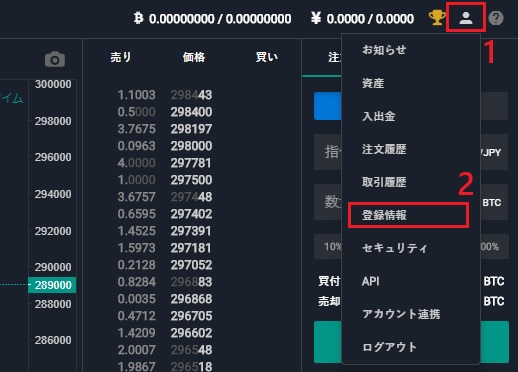This screenshot has height=372, width=518.
Task: Click the 価格 column header
Action: [x=194, y=57]
